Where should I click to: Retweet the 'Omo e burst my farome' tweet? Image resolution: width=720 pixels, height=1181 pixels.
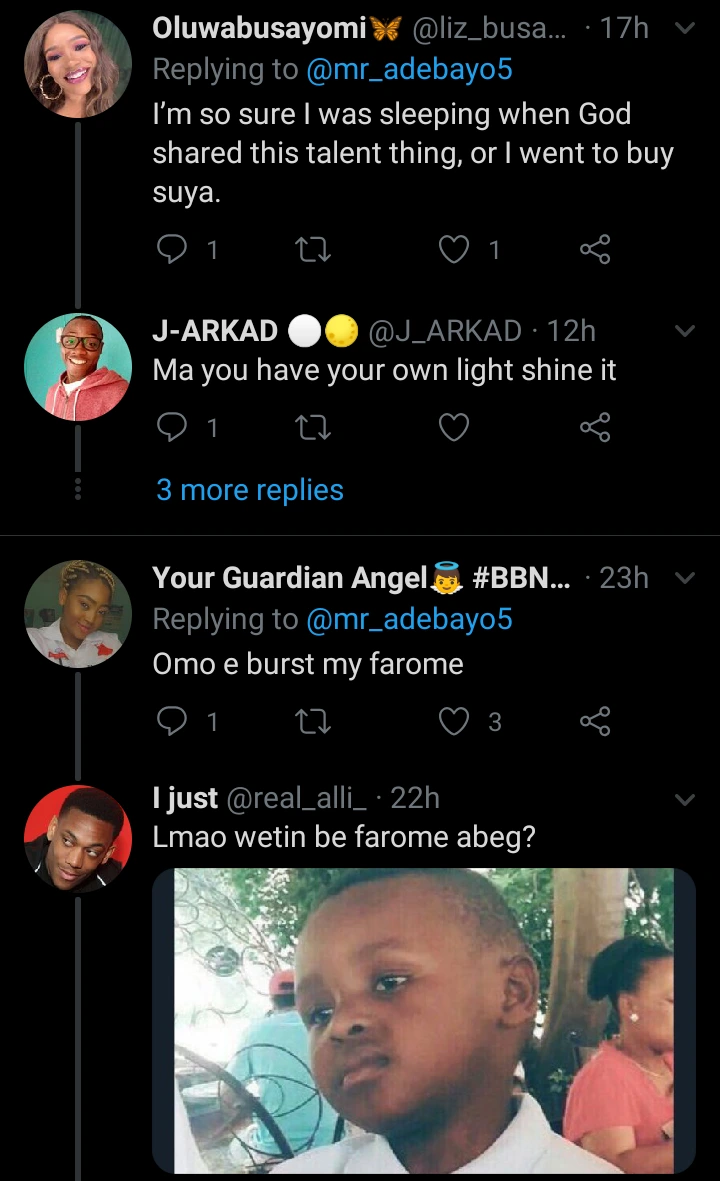click(x=313, y=721)
